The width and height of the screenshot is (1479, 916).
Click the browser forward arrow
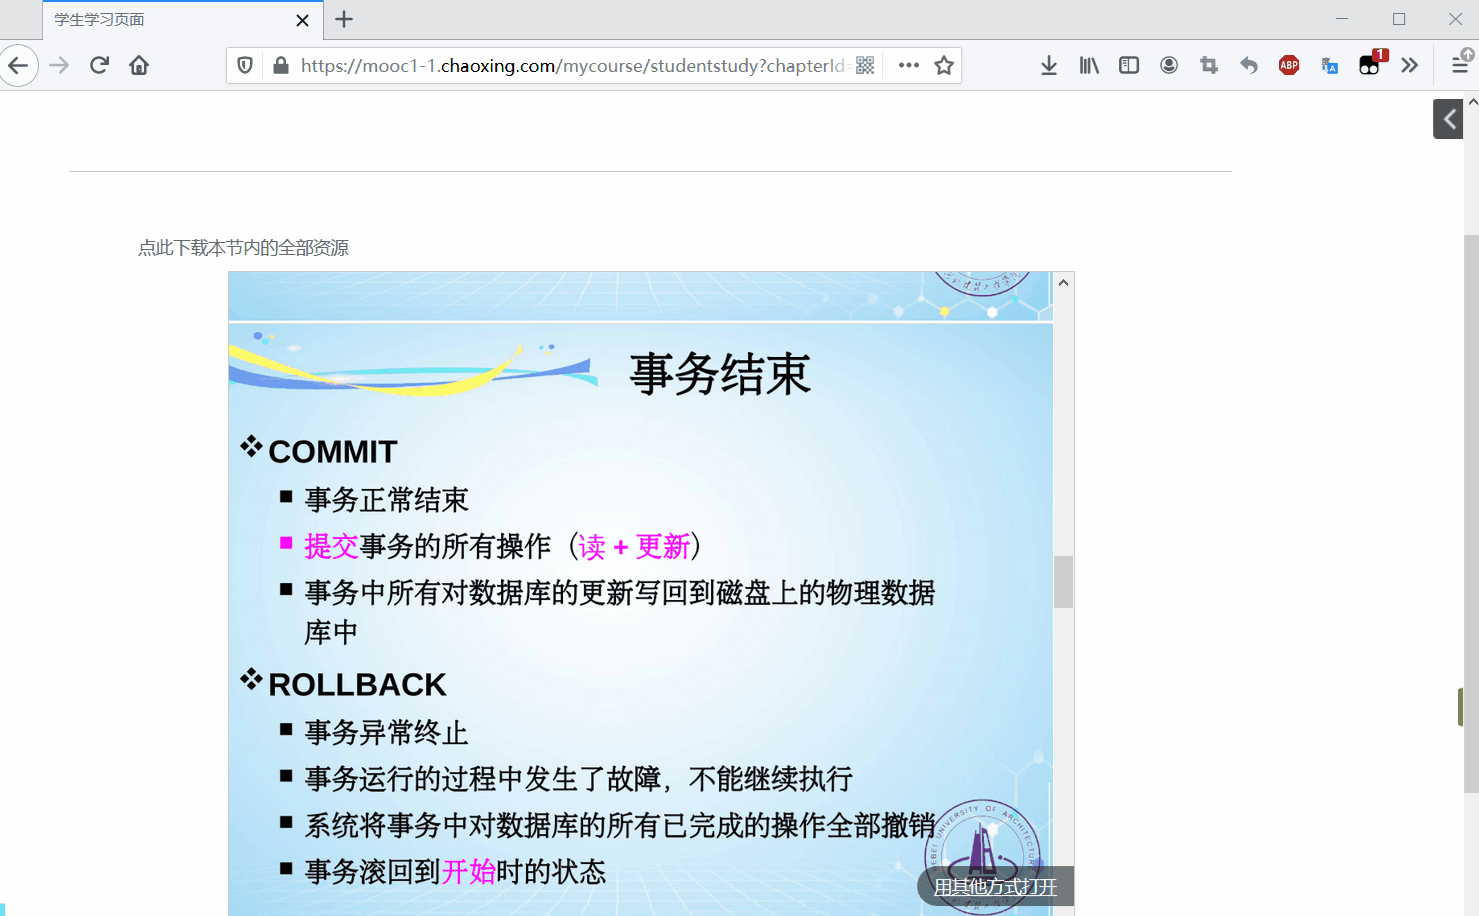(59, 66)
